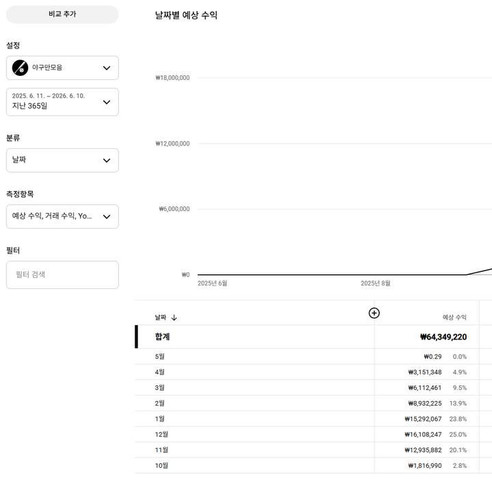Click the 예상 수익 column header
The image size is (492, 500).
click(454, 317)
